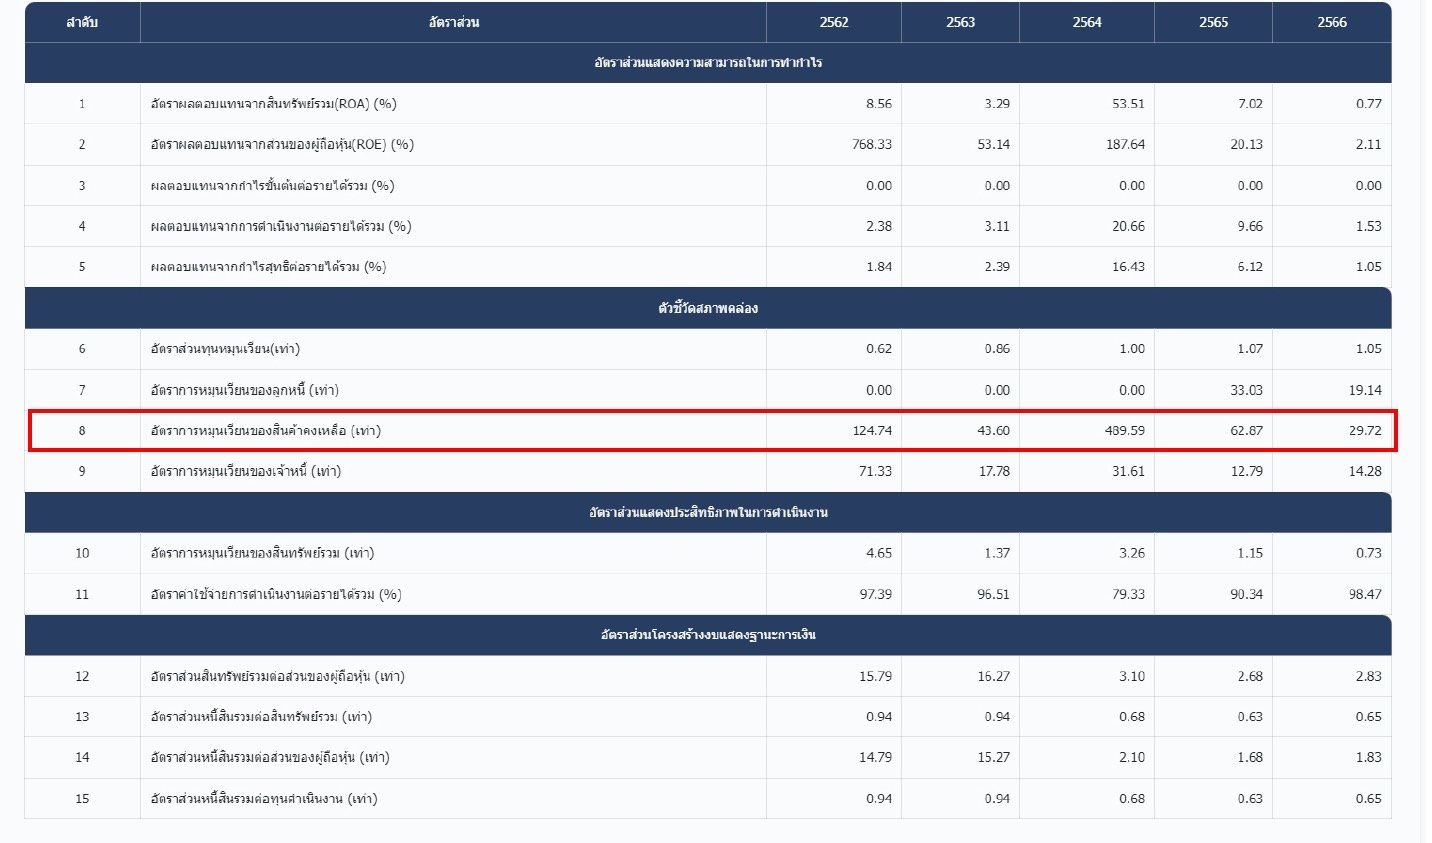Select value 0.62 in row 6
The width and height of the screenshot is (1432, 843).
(879, 349)
